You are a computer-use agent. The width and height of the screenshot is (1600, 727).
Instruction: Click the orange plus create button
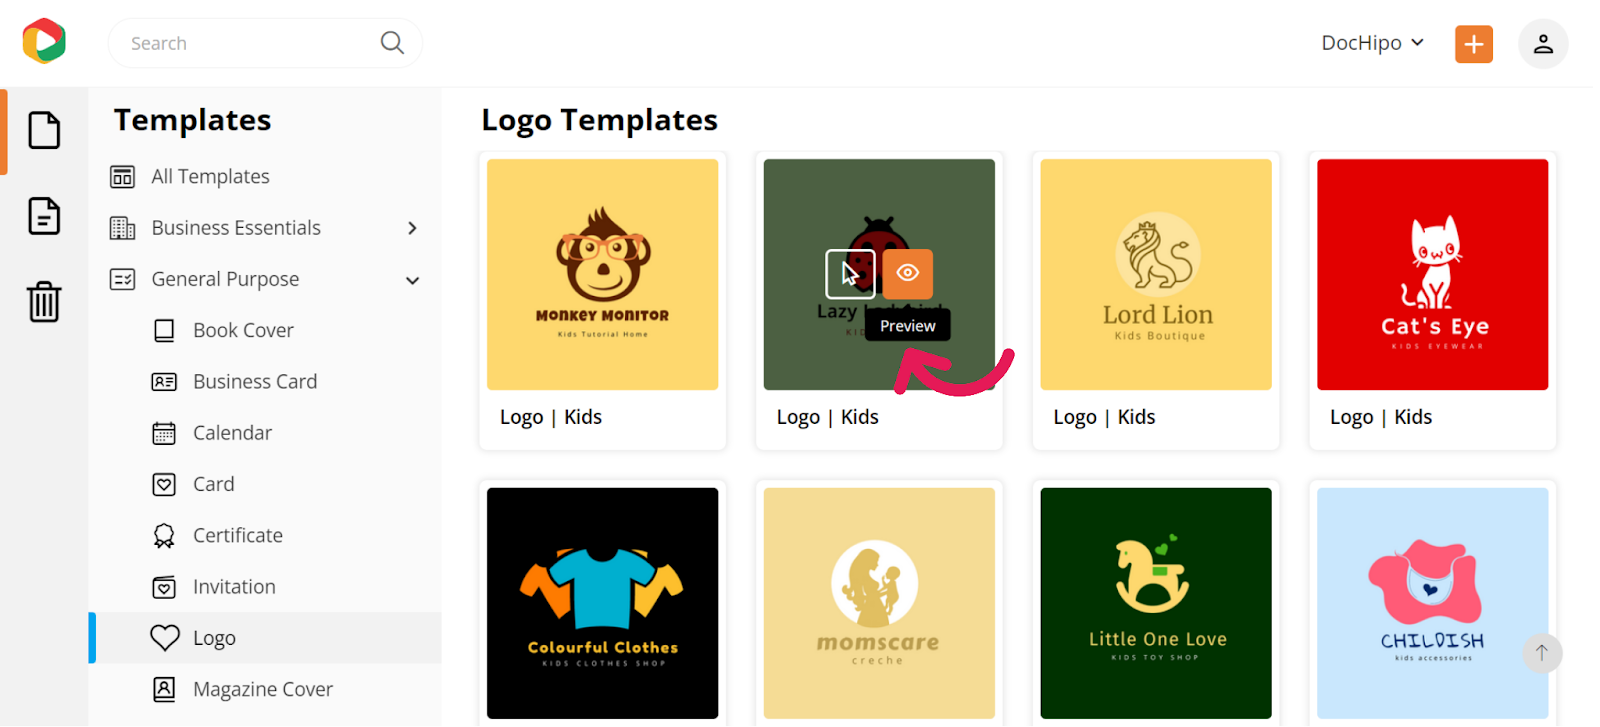click(x=1473, y=44)
